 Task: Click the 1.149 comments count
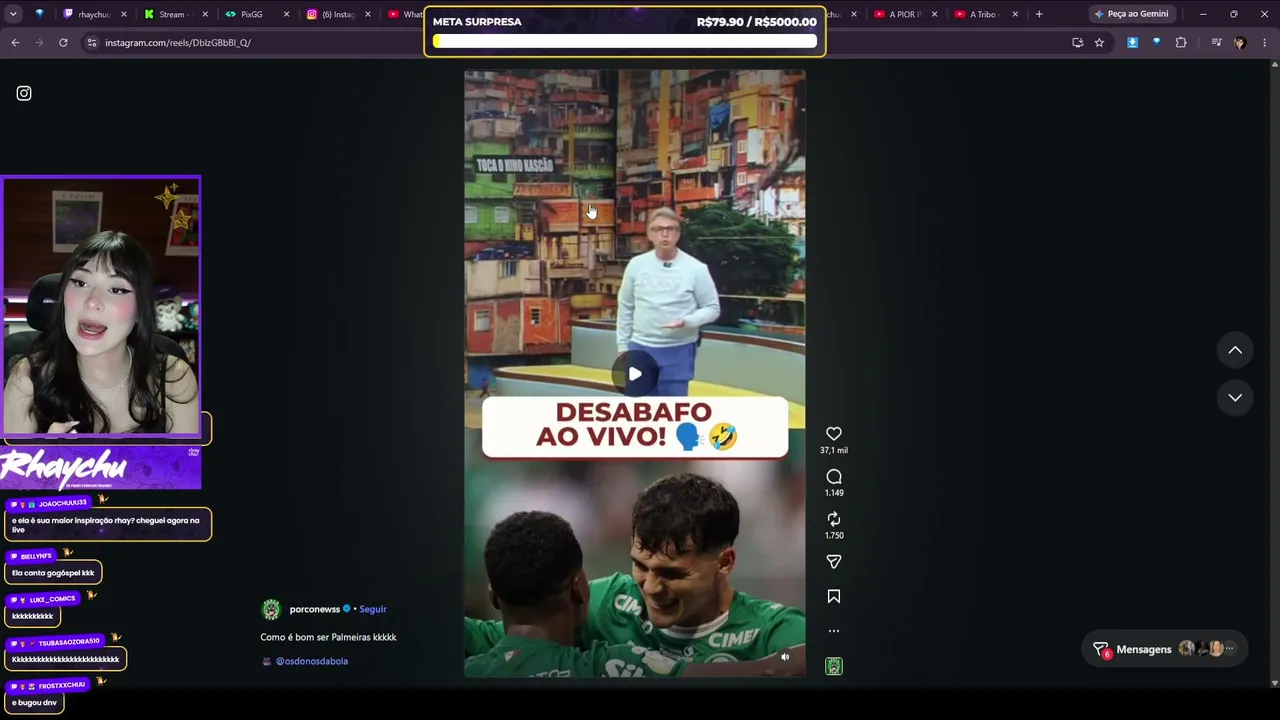coord(834,493)
